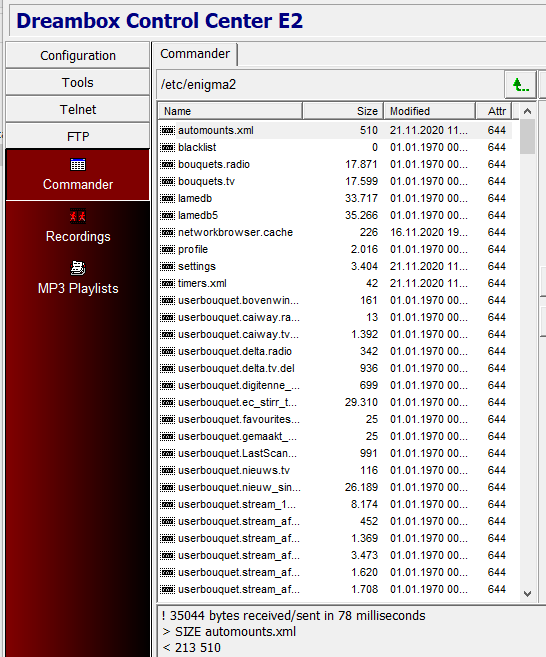Open the Tools panel

click(x=78, y=82)
